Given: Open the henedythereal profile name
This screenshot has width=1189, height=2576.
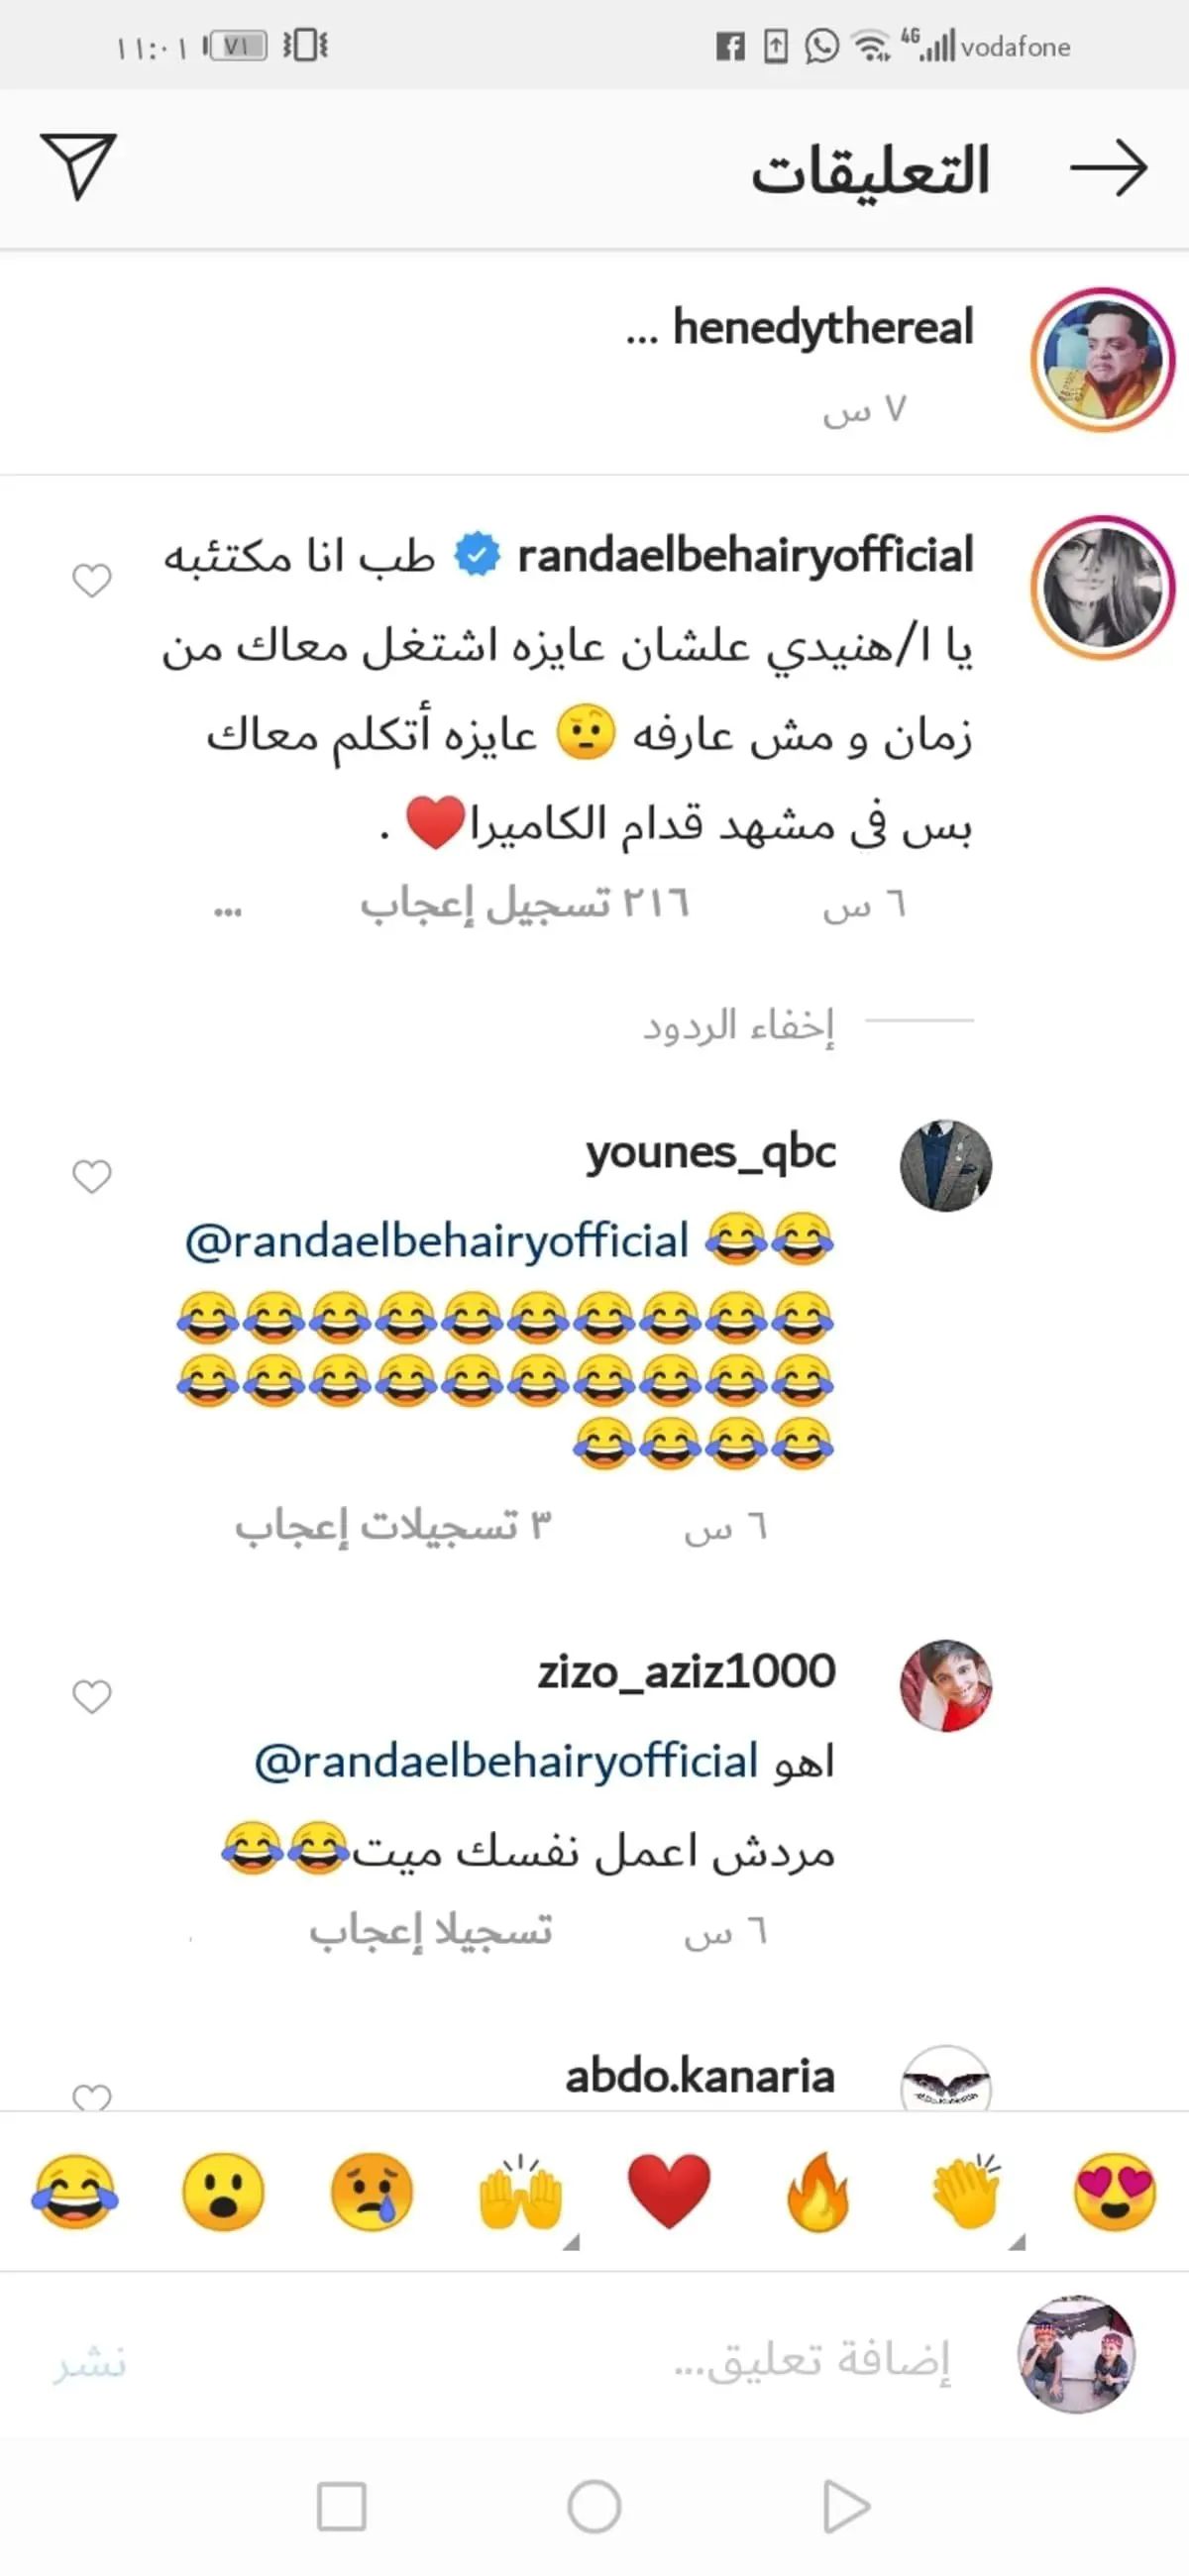Looking at the screenshot, I should click(822, 327).
